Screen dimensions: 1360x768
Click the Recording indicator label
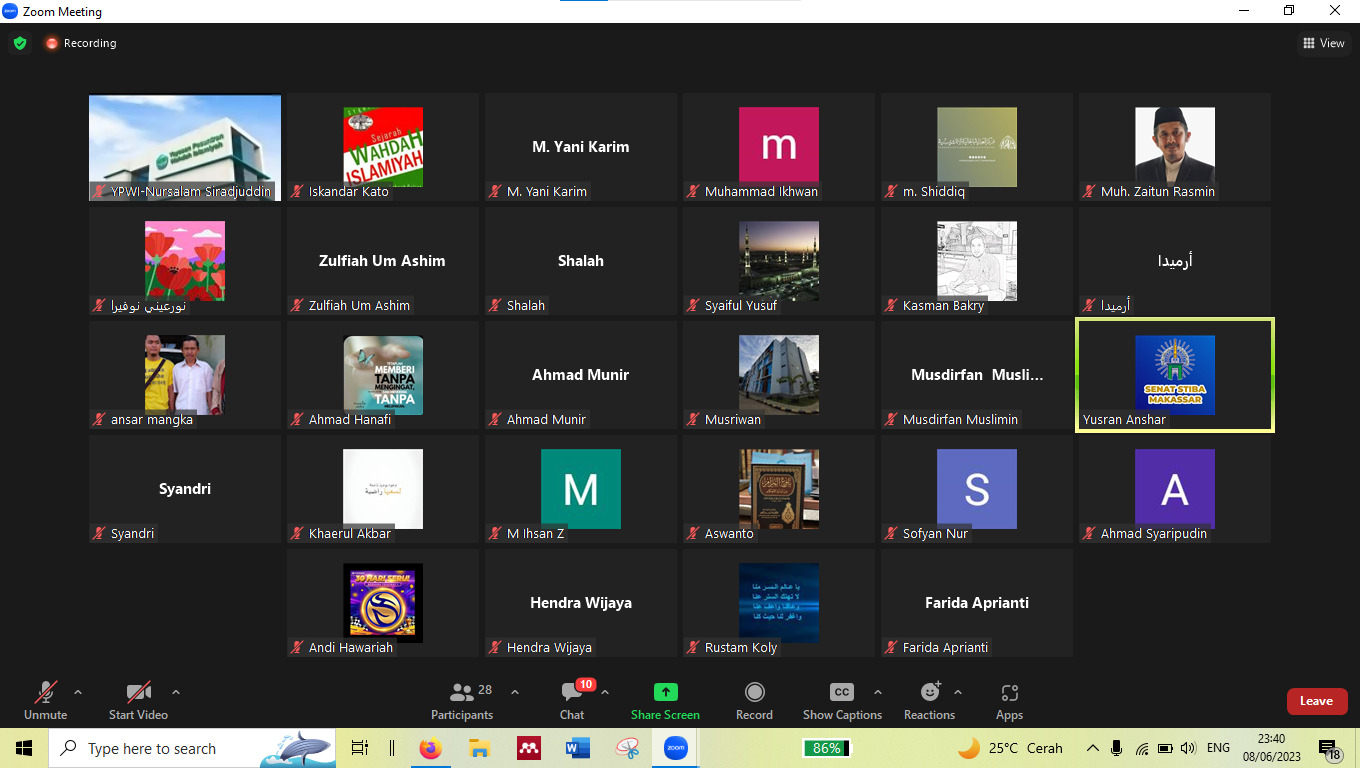pos(90,43)
